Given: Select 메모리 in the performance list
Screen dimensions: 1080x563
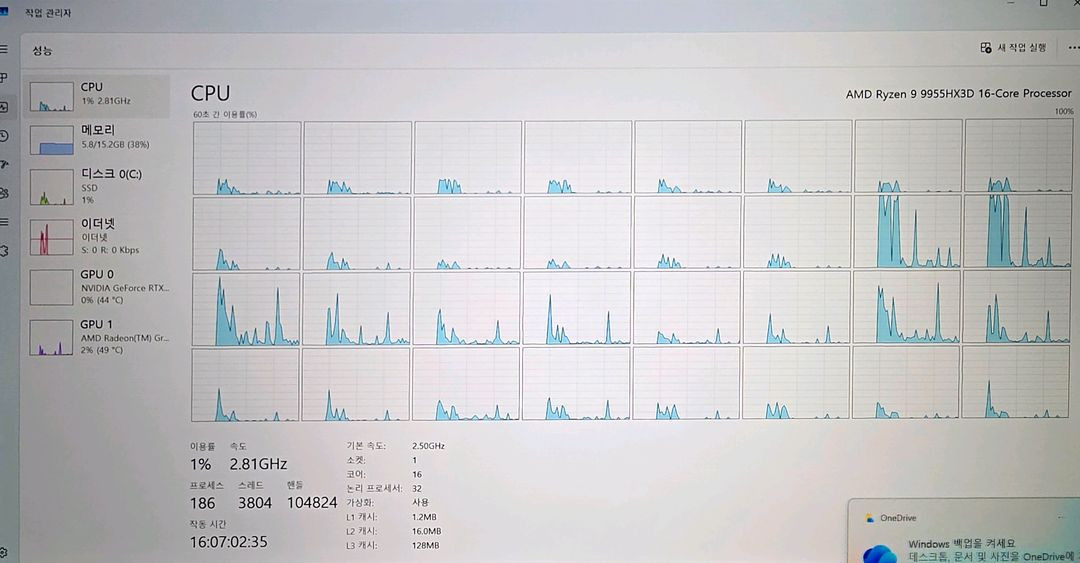Looking at the screenshot, I should (98, 138).
